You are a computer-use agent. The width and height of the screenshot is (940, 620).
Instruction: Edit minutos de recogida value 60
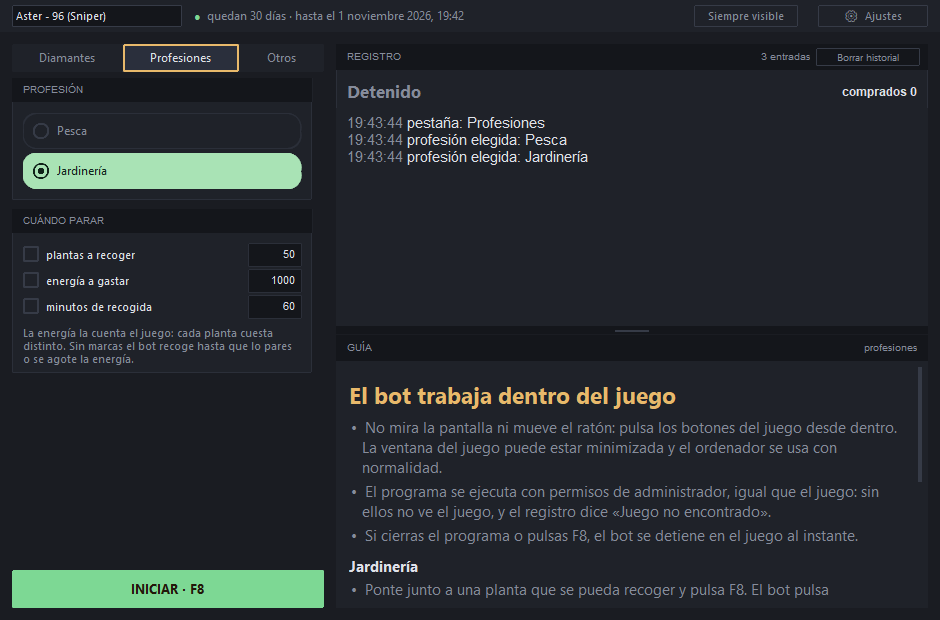(275, 306)
